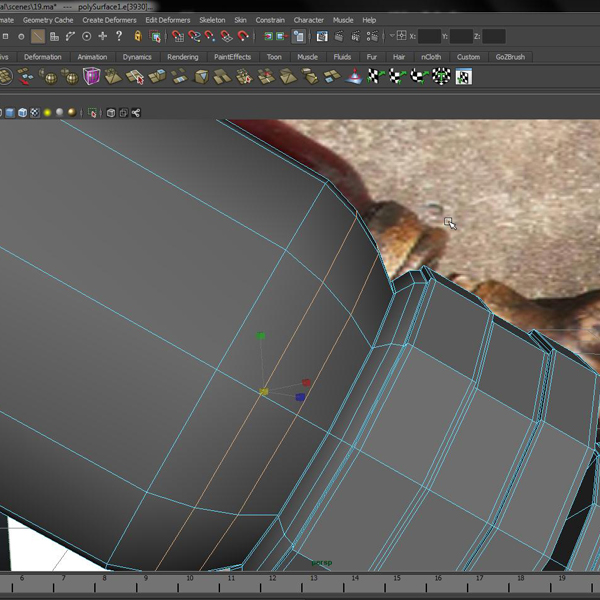Click the output connections icon
The width and height of the screenshot is (600, 600).
pos(282,36)
